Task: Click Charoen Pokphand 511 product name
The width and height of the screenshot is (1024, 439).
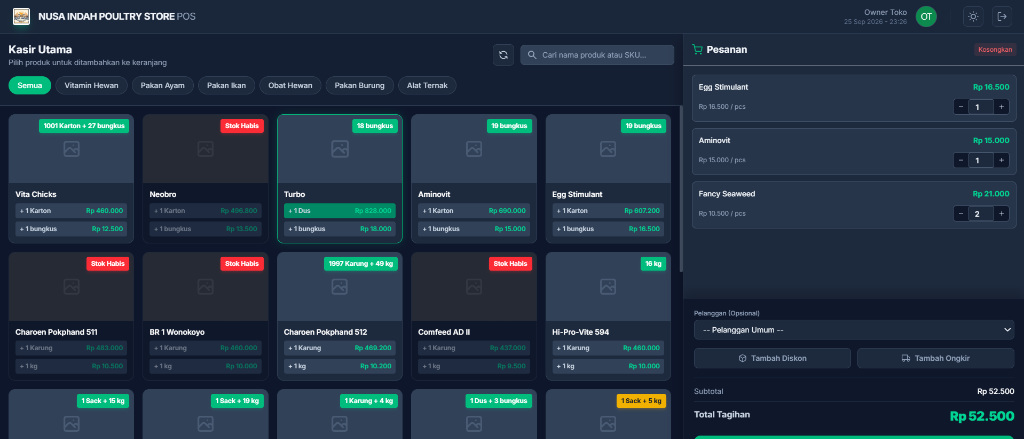Action: tap(57, 332)
